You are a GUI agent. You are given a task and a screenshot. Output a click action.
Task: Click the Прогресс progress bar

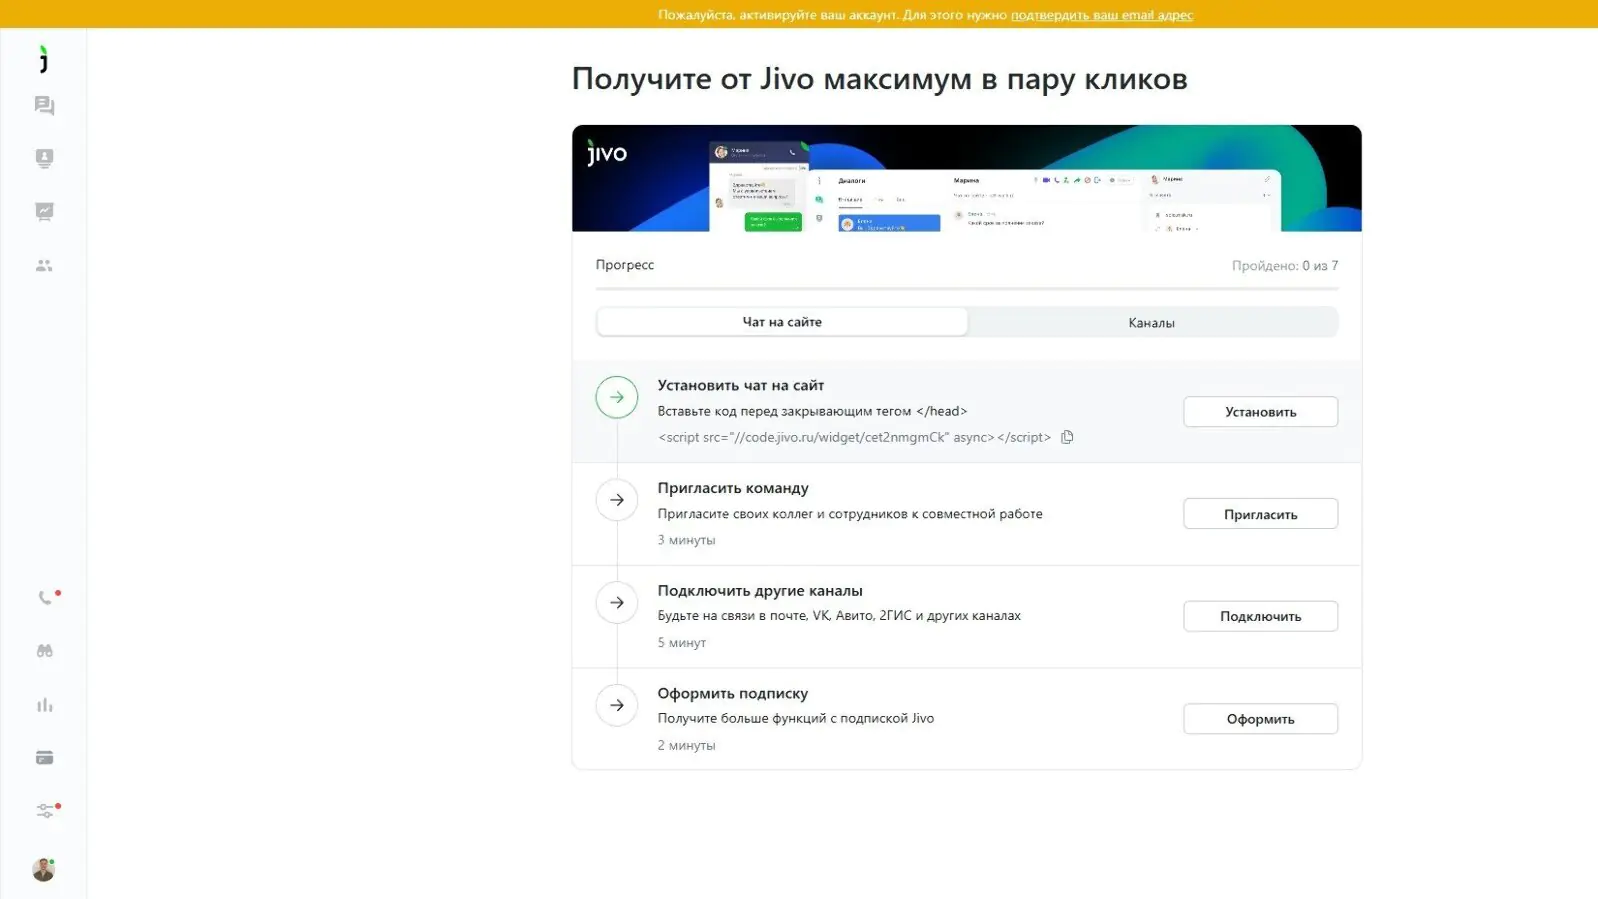pyautogui.click(x=967, y=288)
